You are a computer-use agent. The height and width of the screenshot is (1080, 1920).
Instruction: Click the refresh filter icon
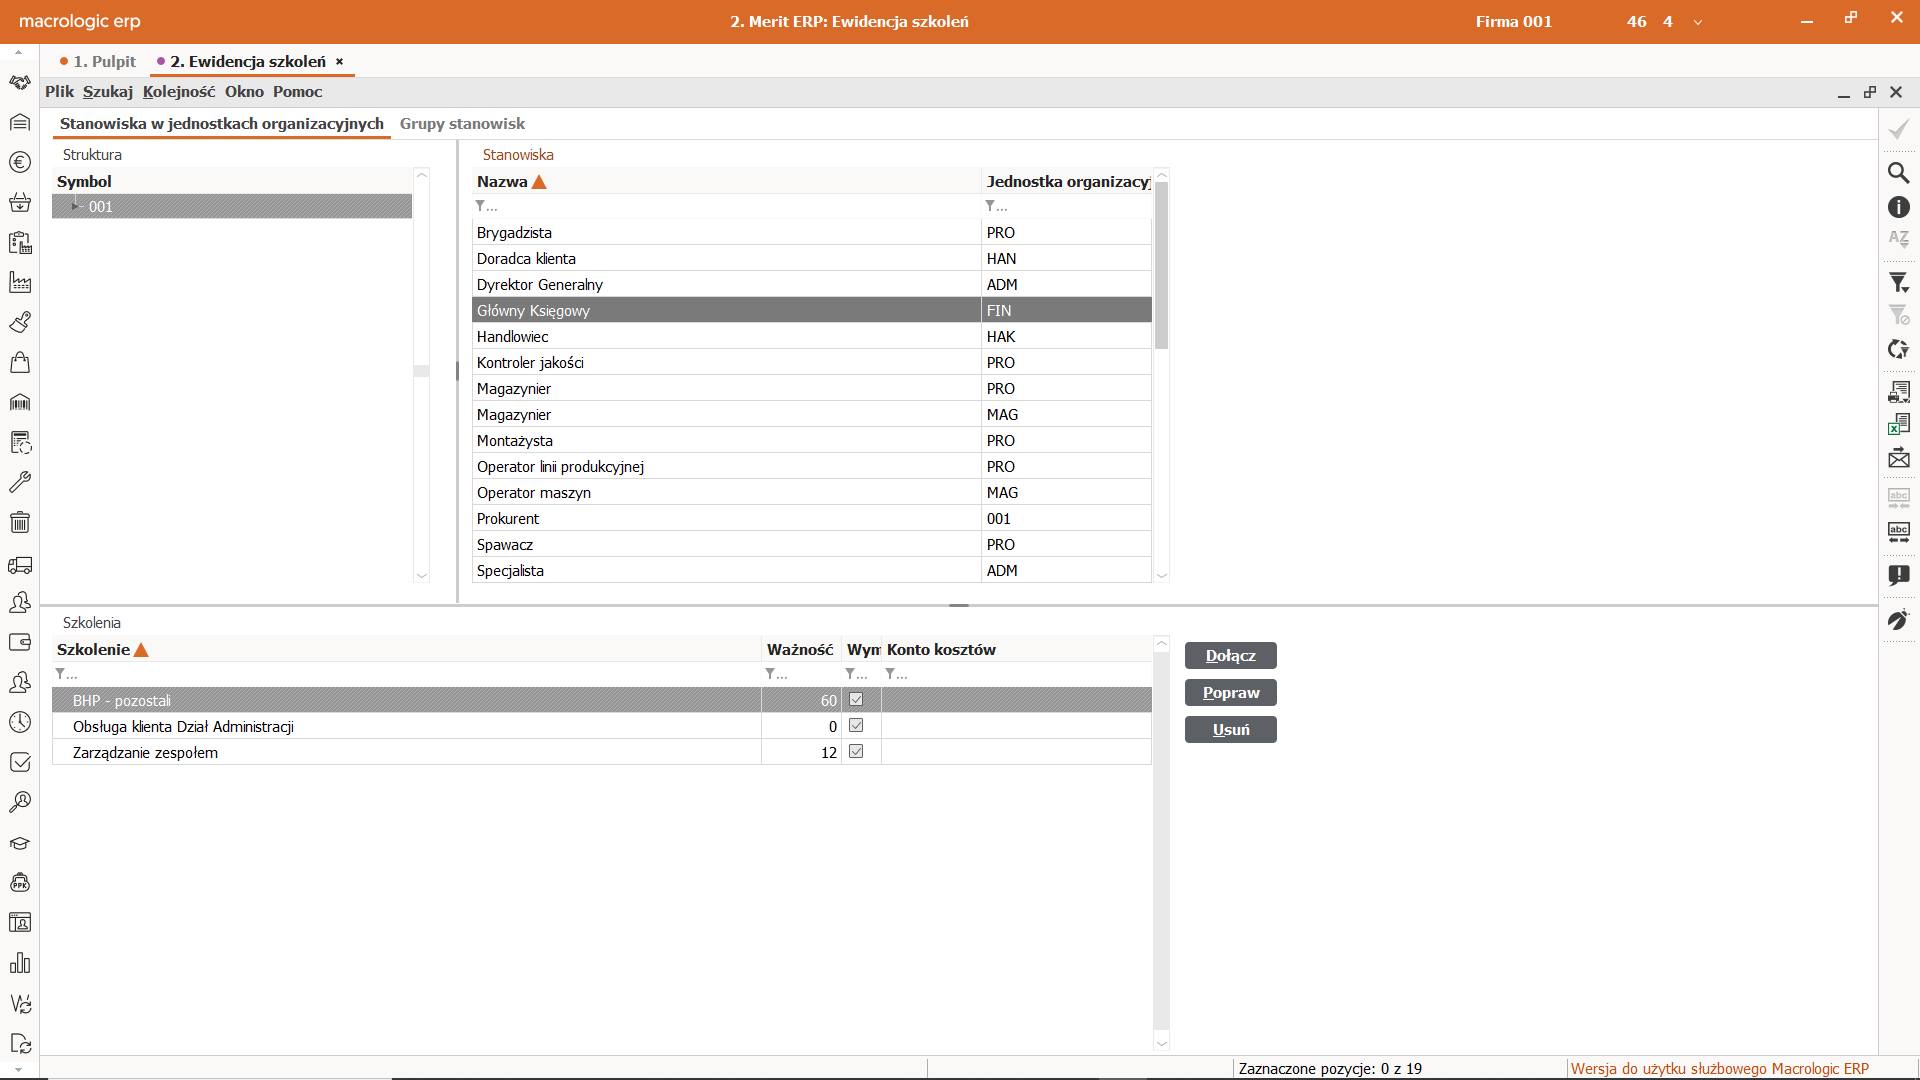click(1898, 349)
